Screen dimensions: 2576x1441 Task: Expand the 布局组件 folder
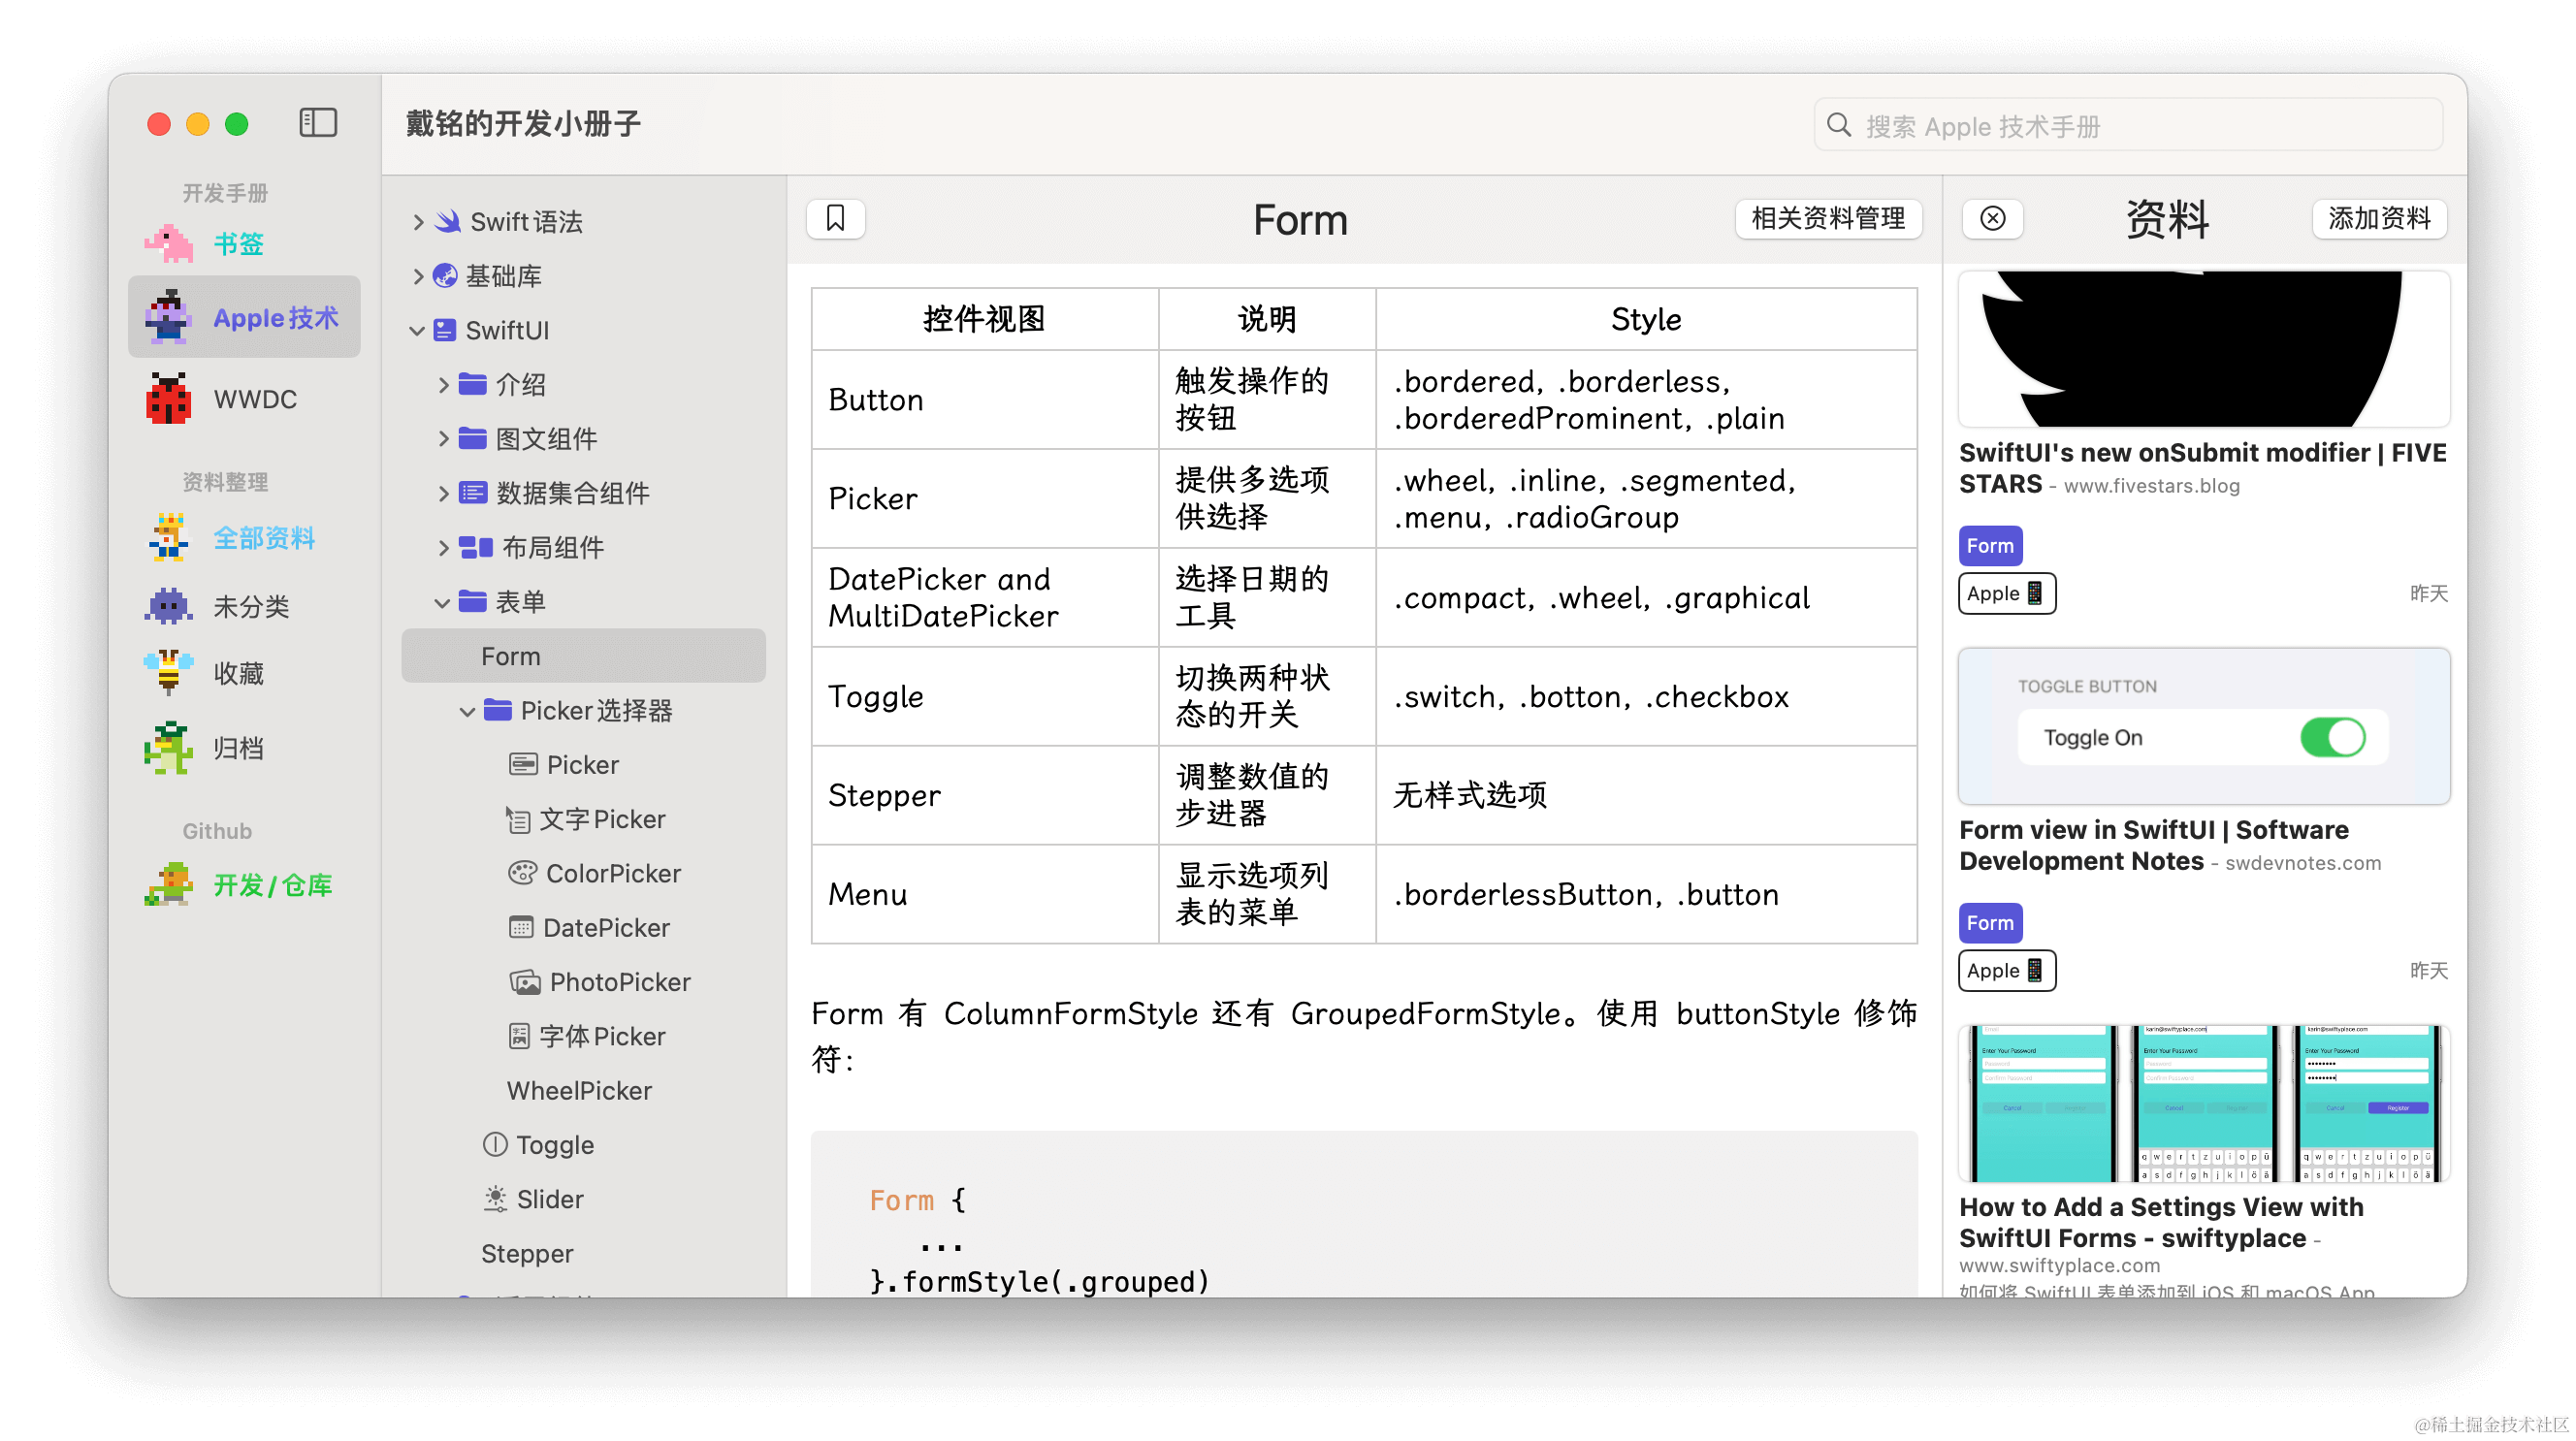(x=443, y=547)
